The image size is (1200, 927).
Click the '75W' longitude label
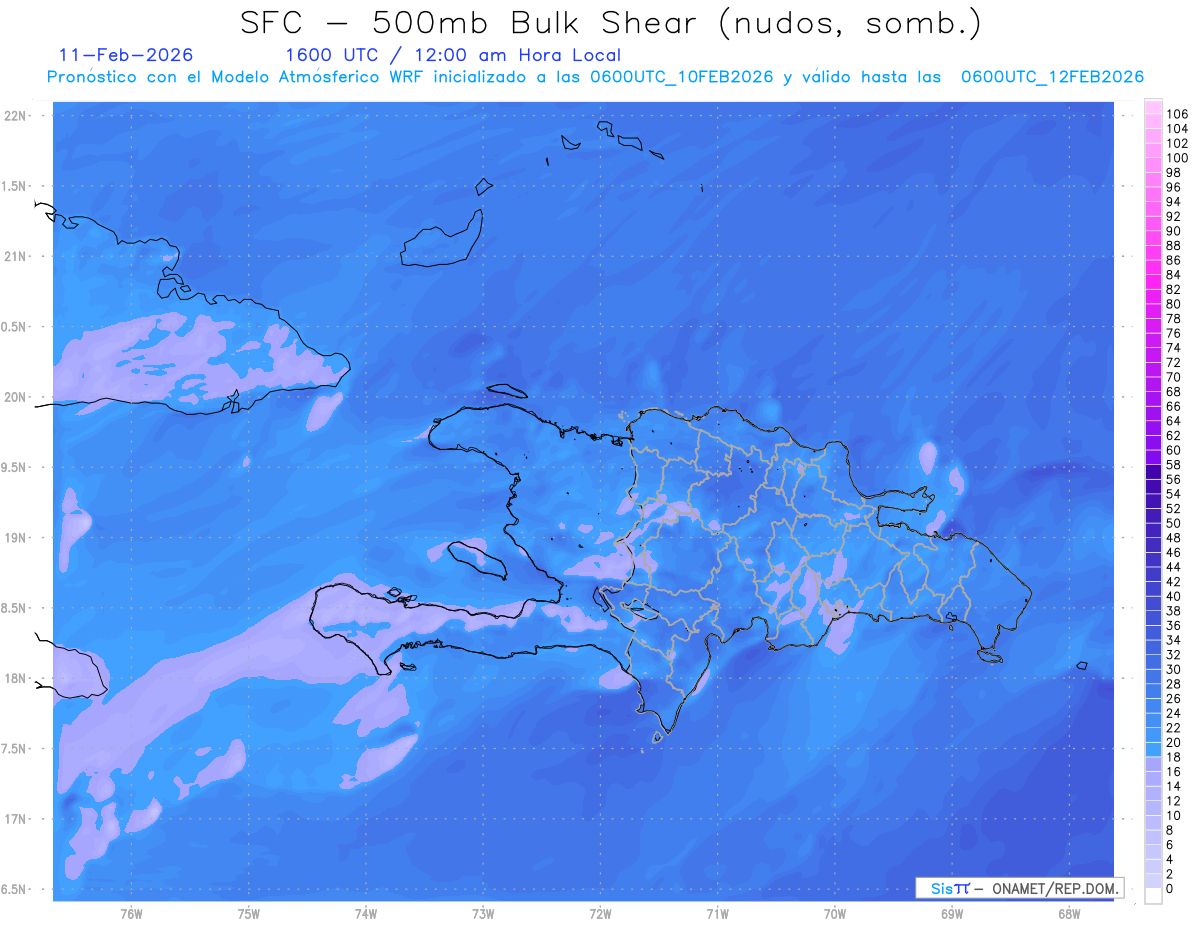tap(249, 913)
